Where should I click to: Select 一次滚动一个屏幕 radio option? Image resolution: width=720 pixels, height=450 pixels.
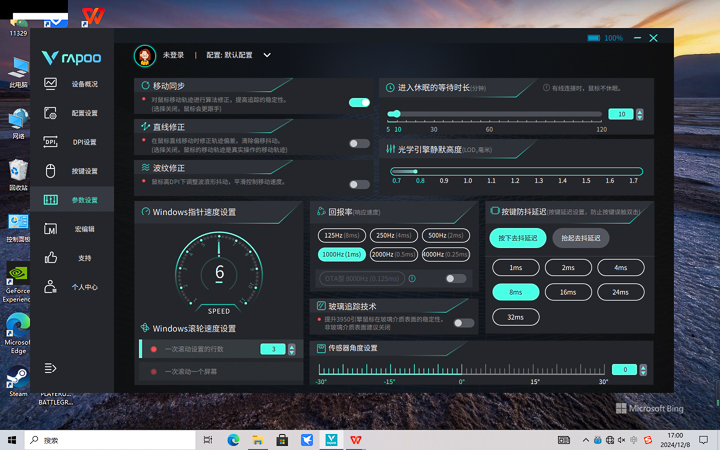(x=154, y=371)
